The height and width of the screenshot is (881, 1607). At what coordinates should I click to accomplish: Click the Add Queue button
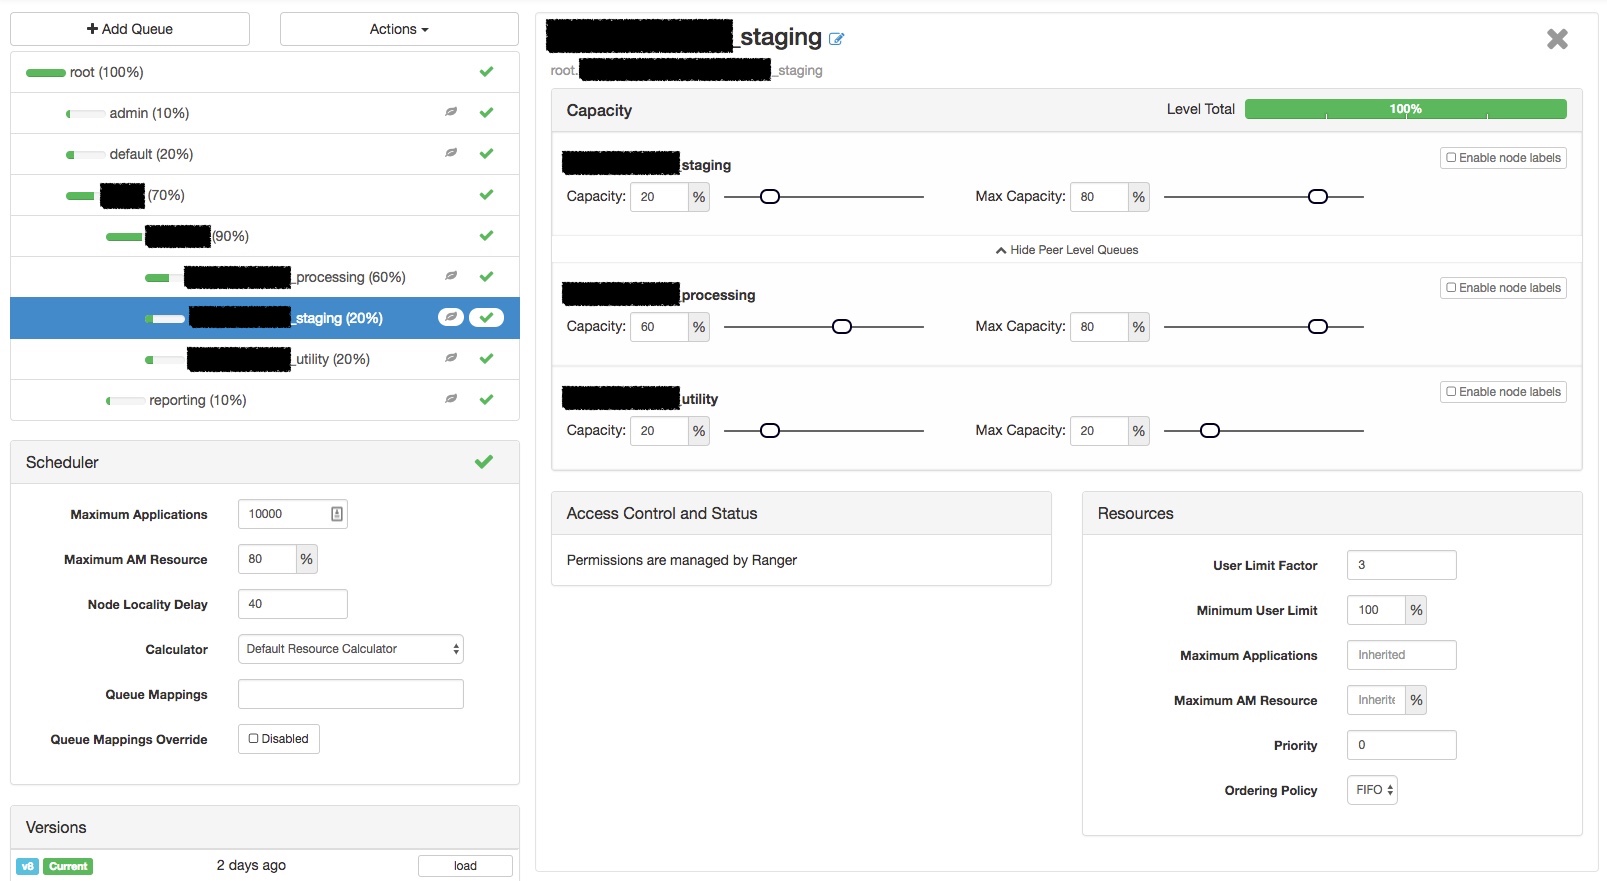[130, 29]
